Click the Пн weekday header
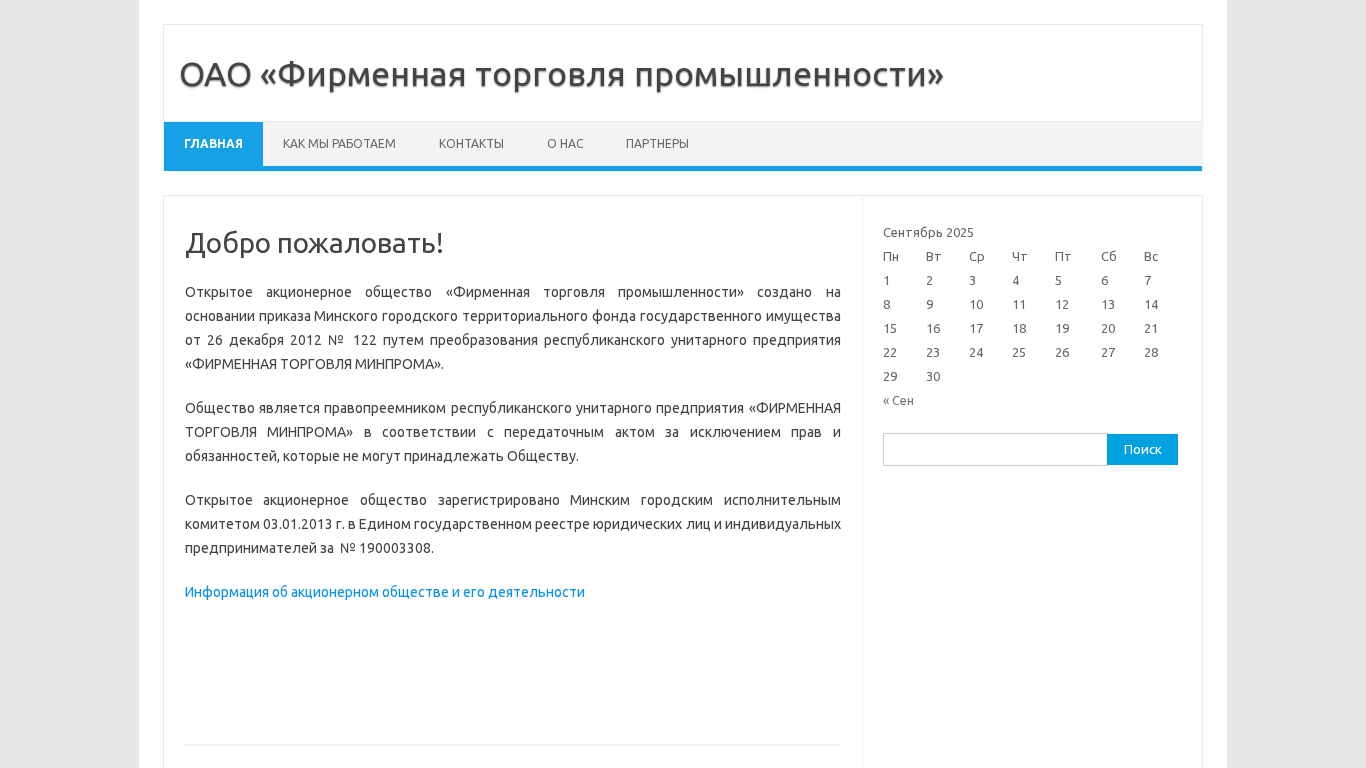This screenshot has width=1366, height=768. tap(891, 257)
